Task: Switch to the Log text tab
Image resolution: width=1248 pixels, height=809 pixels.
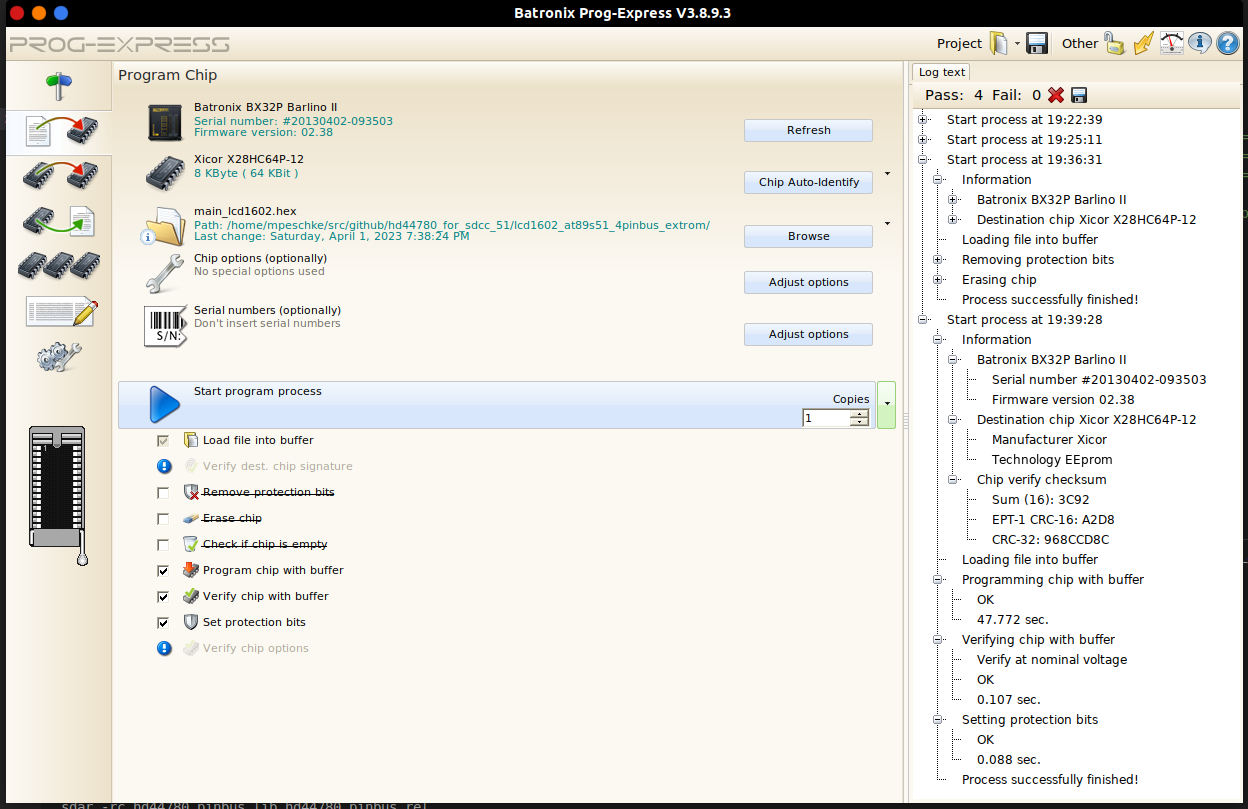Action: click(942, 72)
